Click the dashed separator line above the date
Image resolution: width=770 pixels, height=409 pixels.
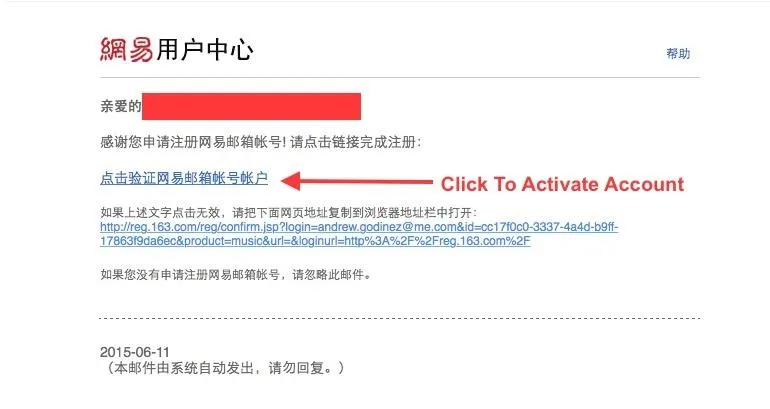[x=399, y=319]
